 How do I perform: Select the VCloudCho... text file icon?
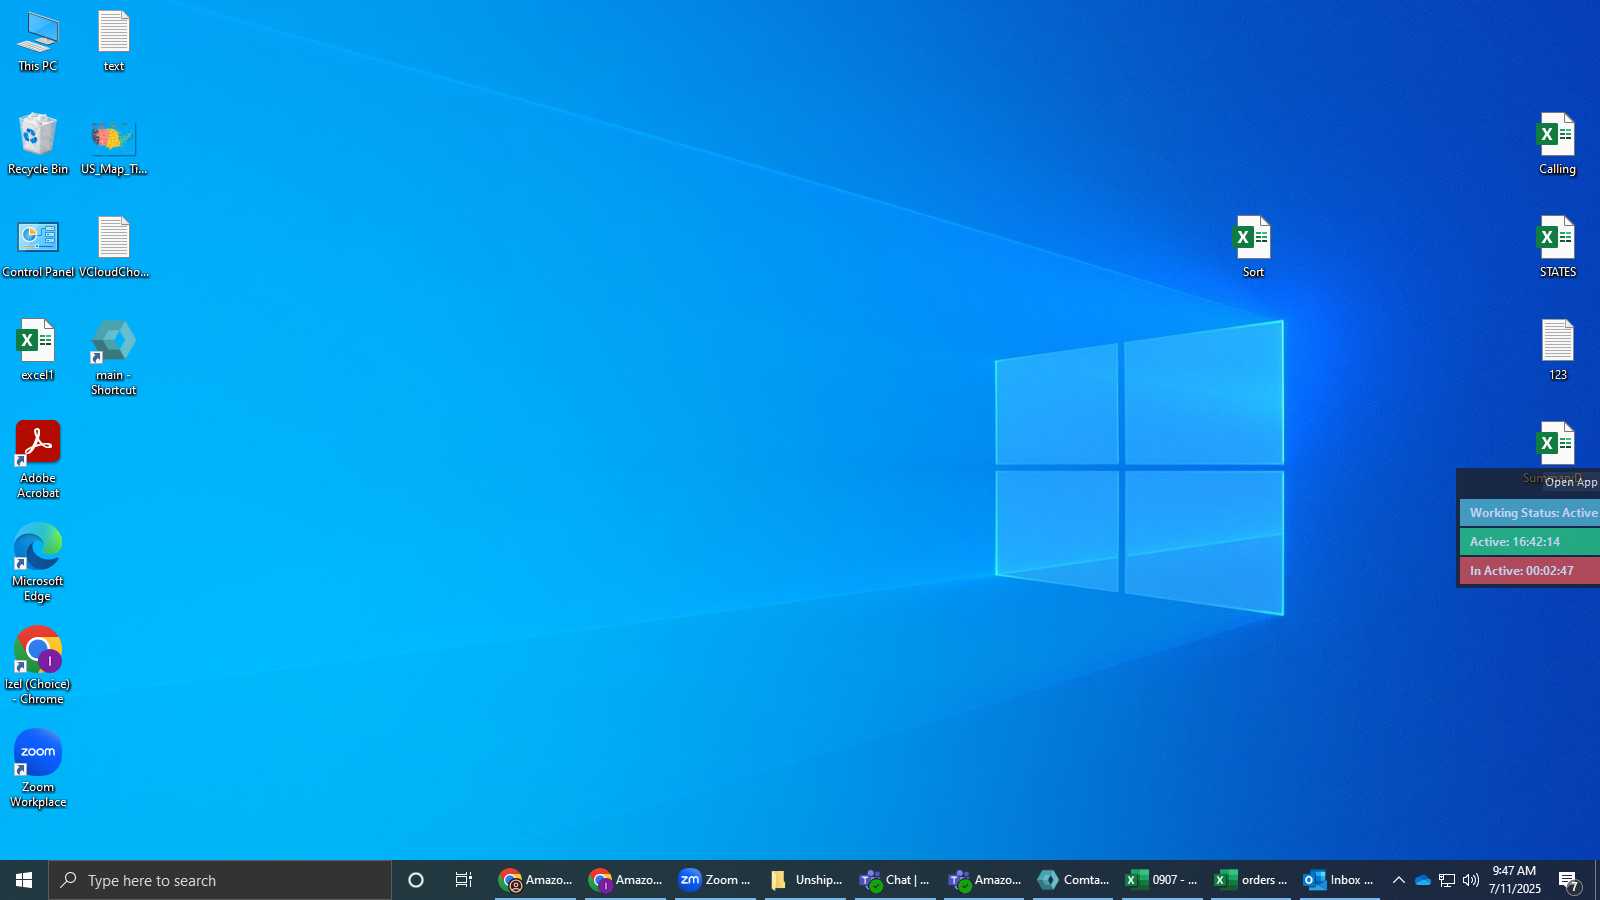click(114, 248)
